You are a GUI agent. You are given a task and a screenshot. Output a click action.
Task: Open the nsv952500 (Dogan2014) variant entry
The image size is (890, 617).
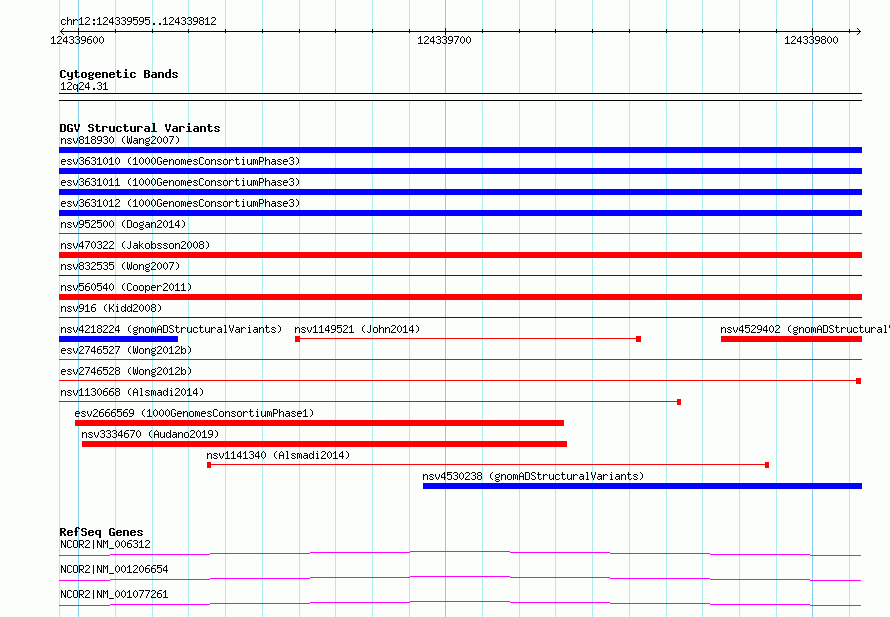point(123,224)
